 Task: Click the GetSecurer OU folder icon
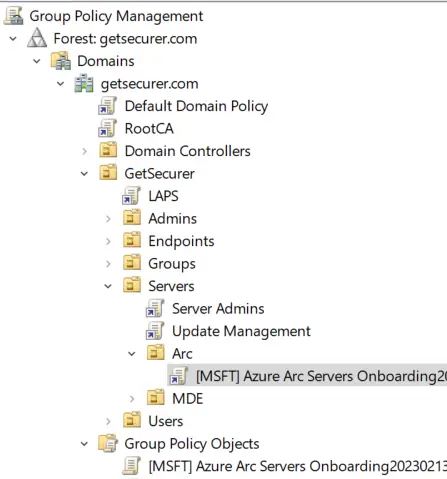[x=108, y=172]
